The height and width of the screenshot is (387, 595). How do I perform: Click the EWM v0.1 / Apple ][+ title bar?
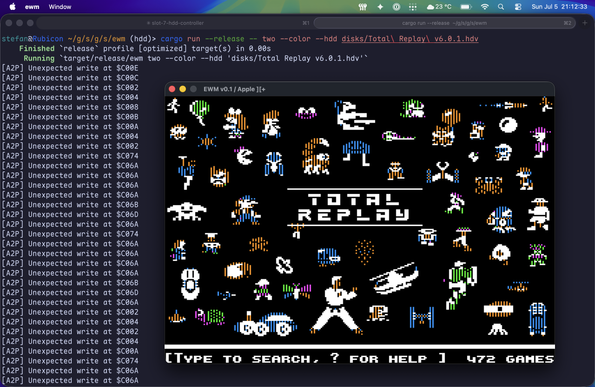pyautogui.click(x=359, y=89)
